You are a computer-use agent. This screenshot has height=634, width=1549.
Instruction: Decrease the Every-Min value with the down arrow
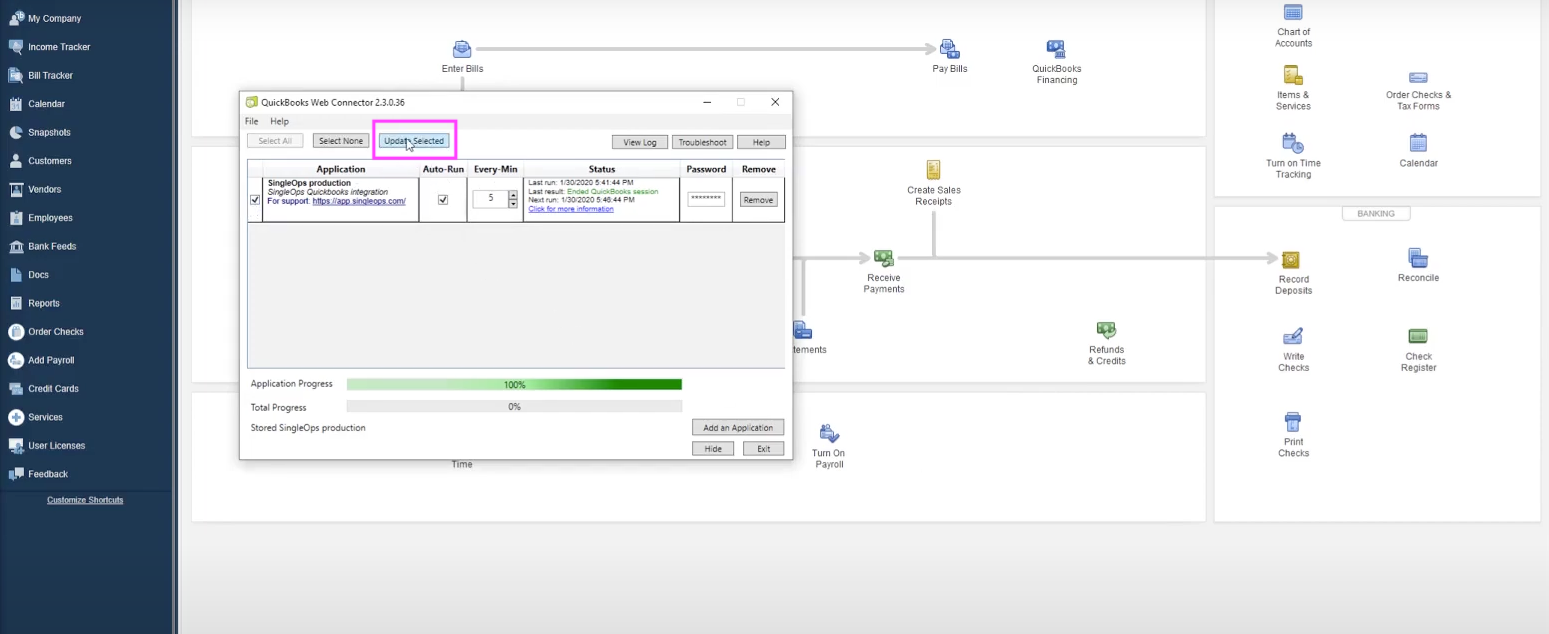point(513,204)
